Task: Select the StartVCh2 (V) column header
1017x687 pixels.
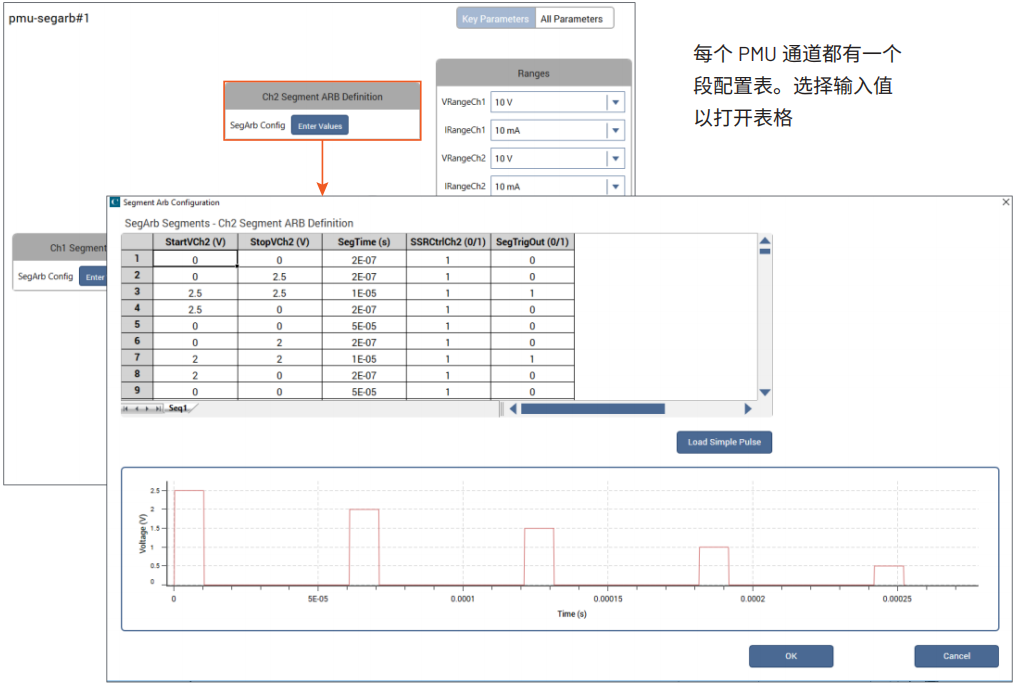Action: [195, 242]
